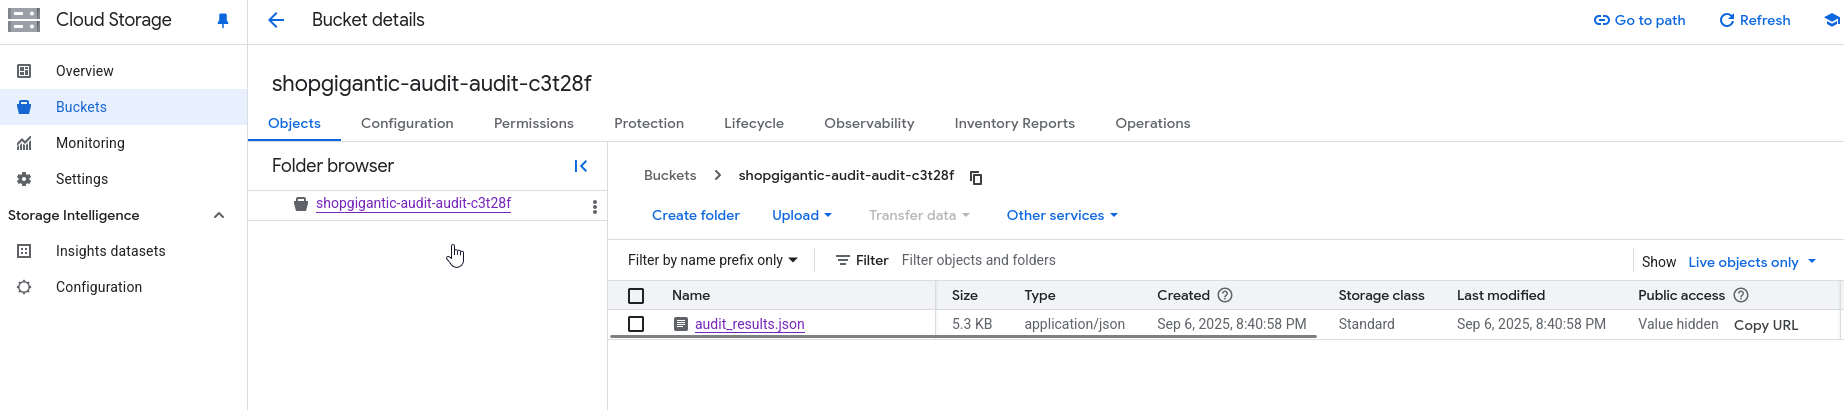The width and height of the screenshot is (1844, 410).
Task: Click the Buckets breadcrumb link
Action: click(670, 175)
